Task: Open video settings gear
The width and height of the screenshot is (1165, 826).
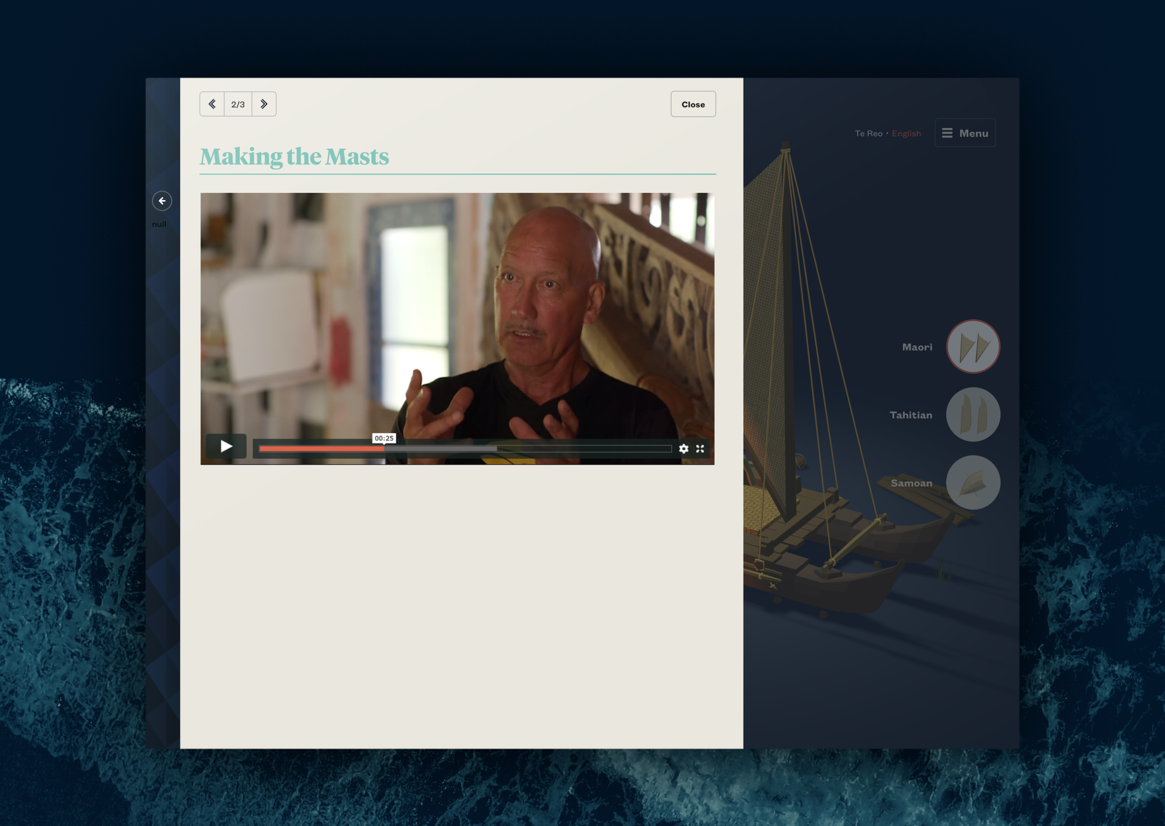Action: tap(684, 449)
